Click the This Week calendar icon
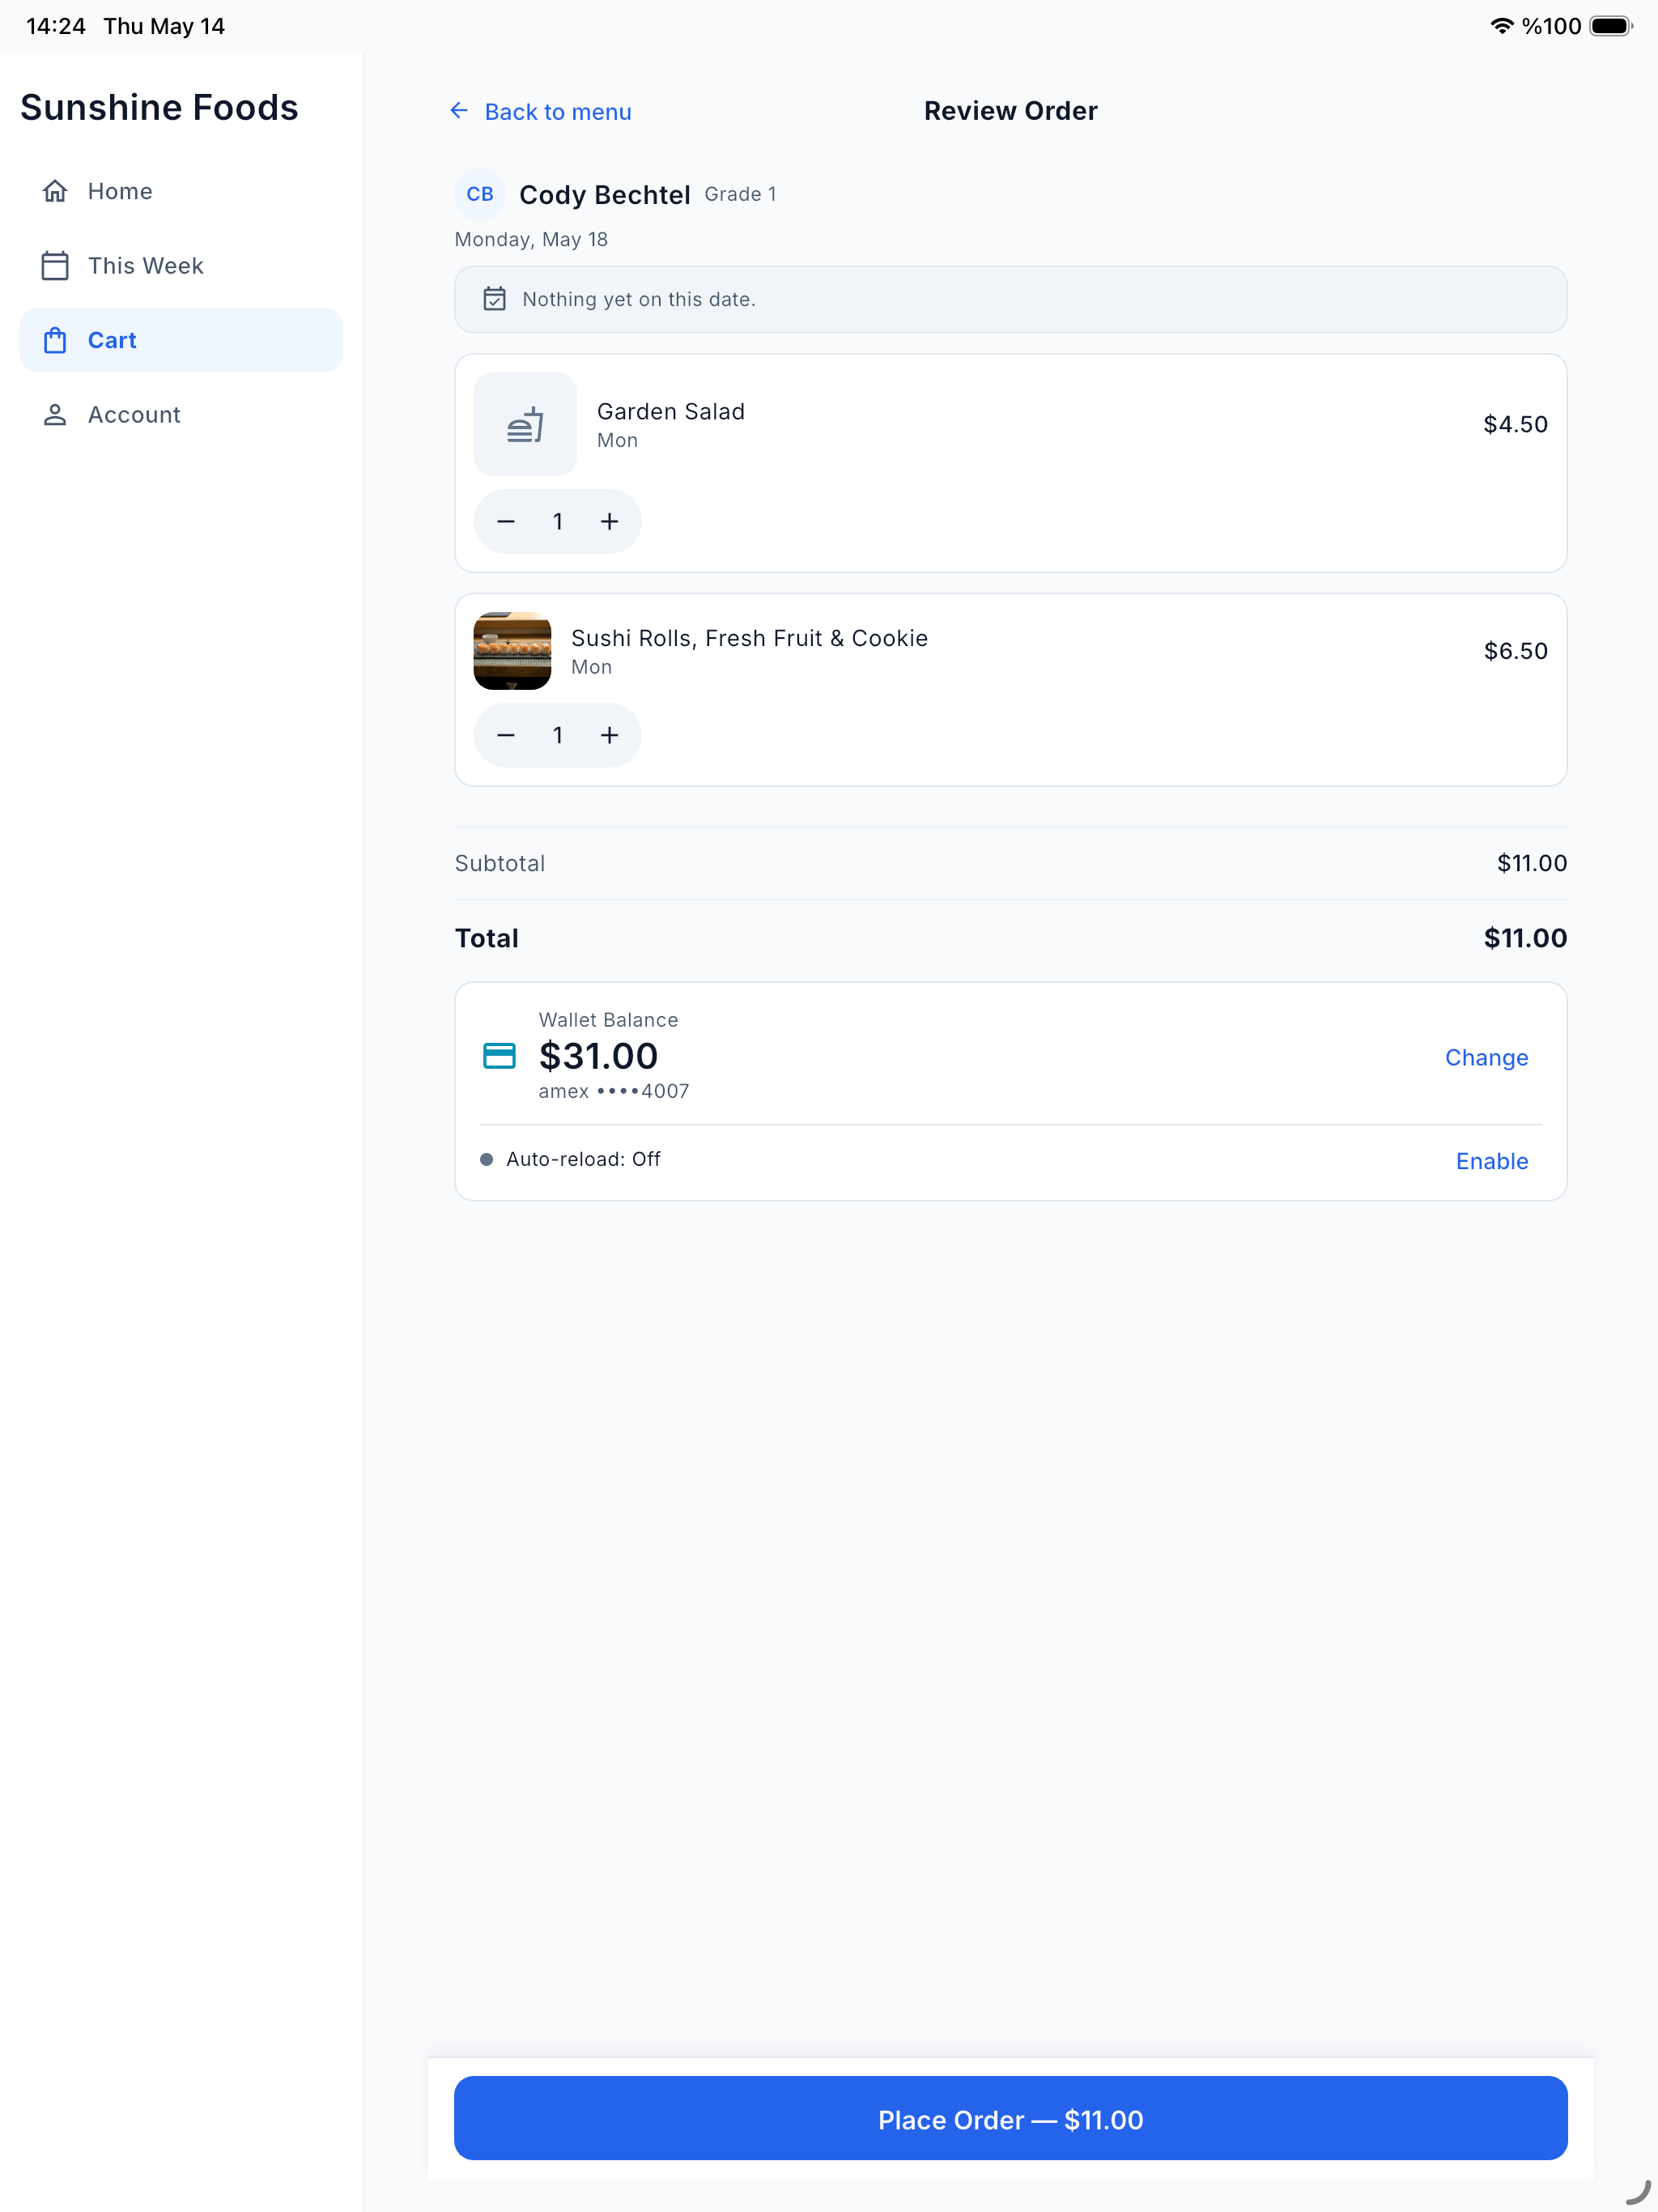This screenshot has width=1658, height=2212. pyautogui.click(x=55, y=266)
